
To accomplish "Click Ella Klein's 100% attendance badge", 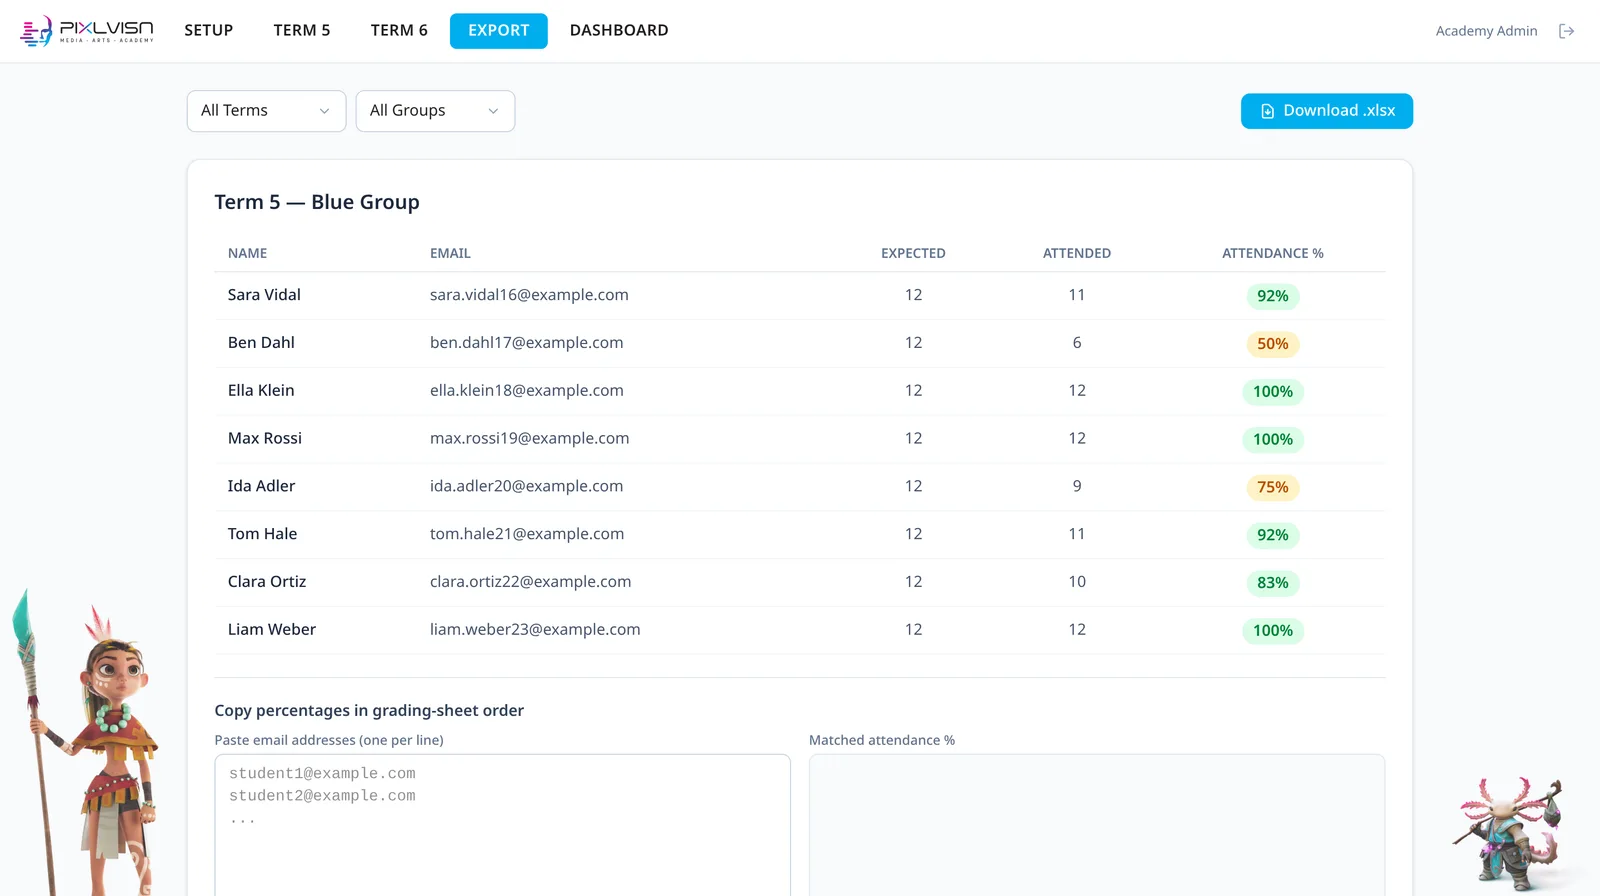I will 1273,392.
